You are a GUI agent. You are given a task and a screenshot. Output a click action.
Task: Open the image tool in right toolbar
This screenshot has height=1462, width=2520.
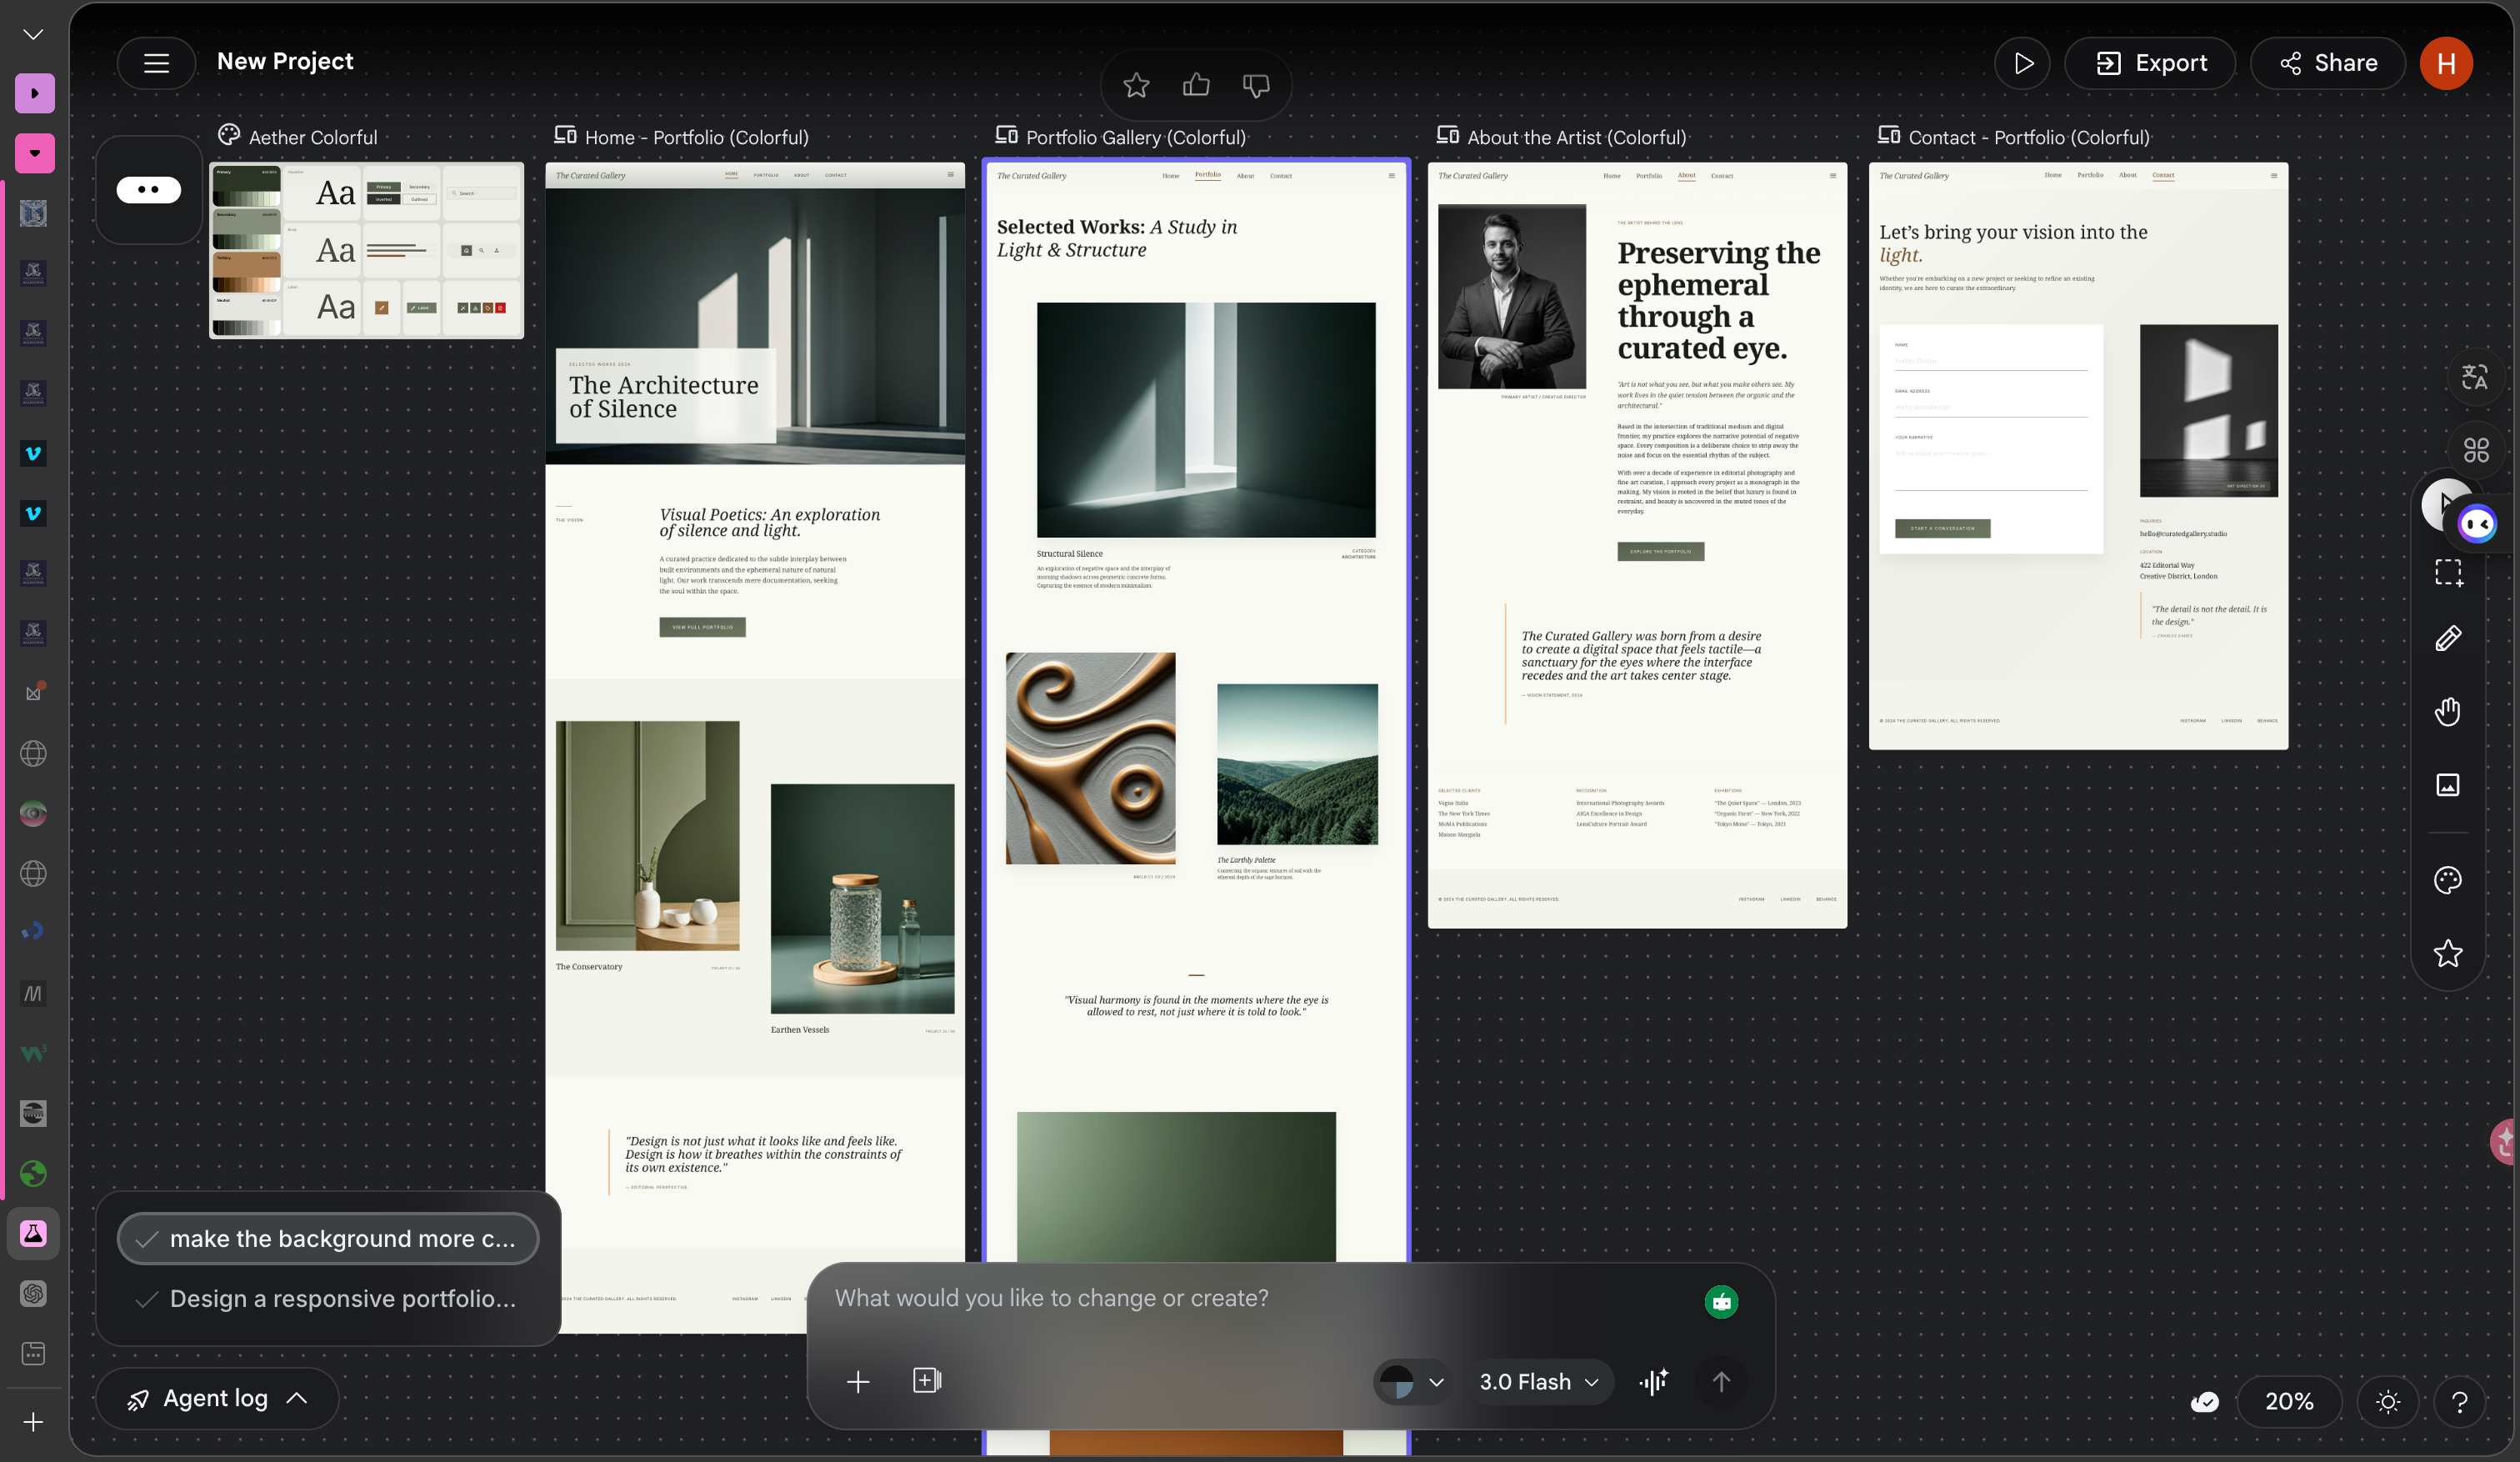tap(2447, 785)
